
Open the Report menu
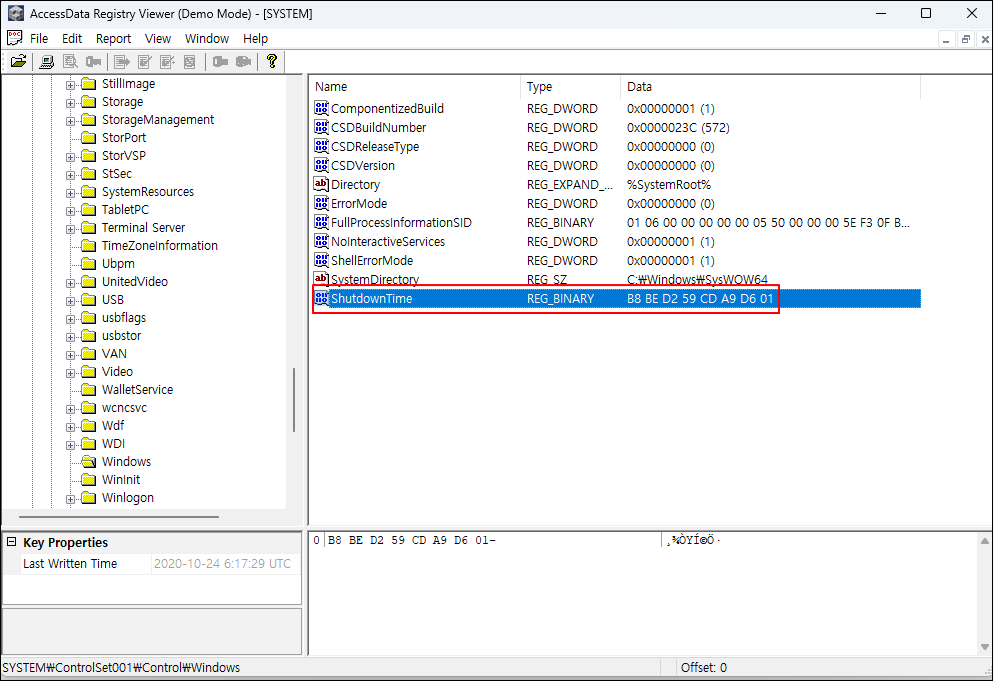click(x=113, y=39)
